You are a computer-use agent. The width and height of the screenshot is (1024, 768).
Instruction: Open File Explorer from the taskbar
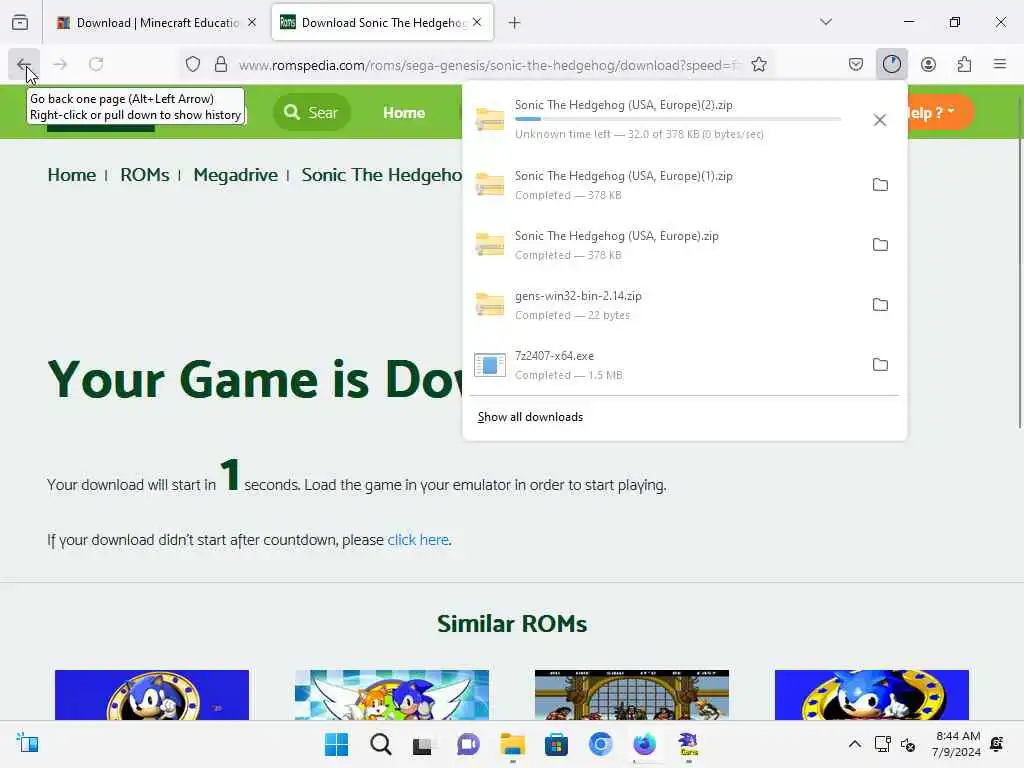[x=513, y=744]
